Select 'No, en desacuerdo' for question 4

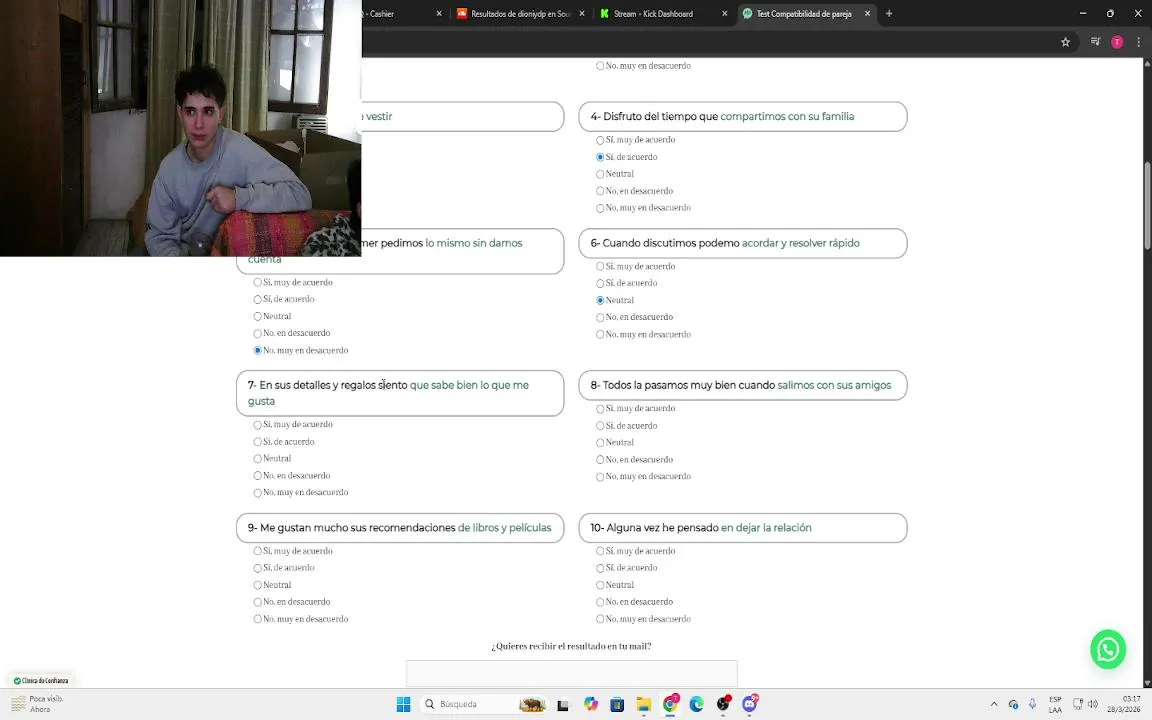600,191
